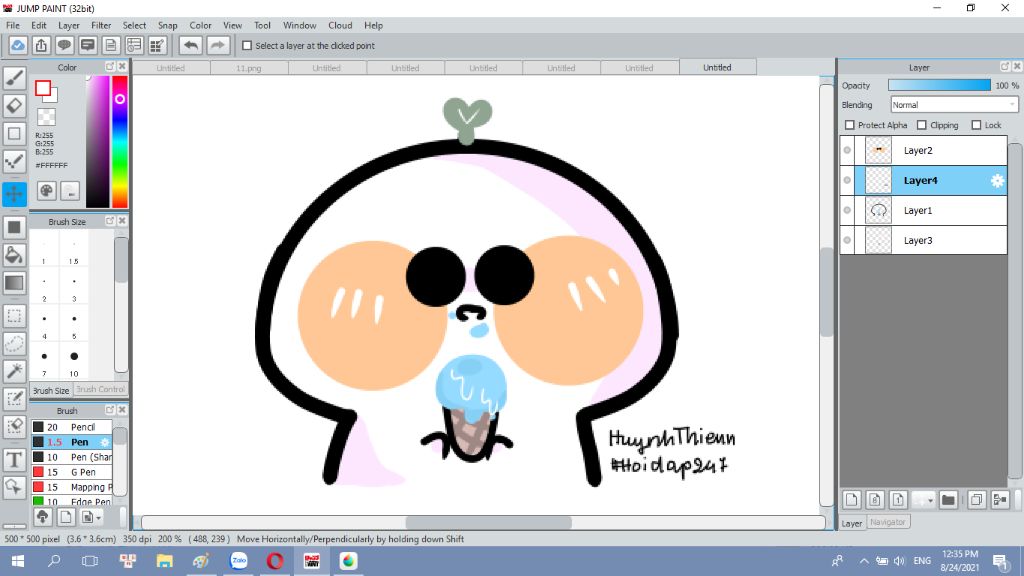This screenshot has height=576, width=1024.
Task: Add a new folder in the Layer panel
Action: (948, 500)
